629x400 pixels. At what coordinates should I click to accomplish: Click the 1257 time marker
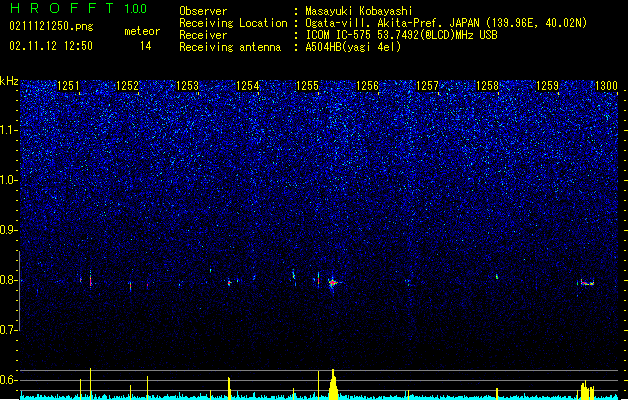point(427,86)
